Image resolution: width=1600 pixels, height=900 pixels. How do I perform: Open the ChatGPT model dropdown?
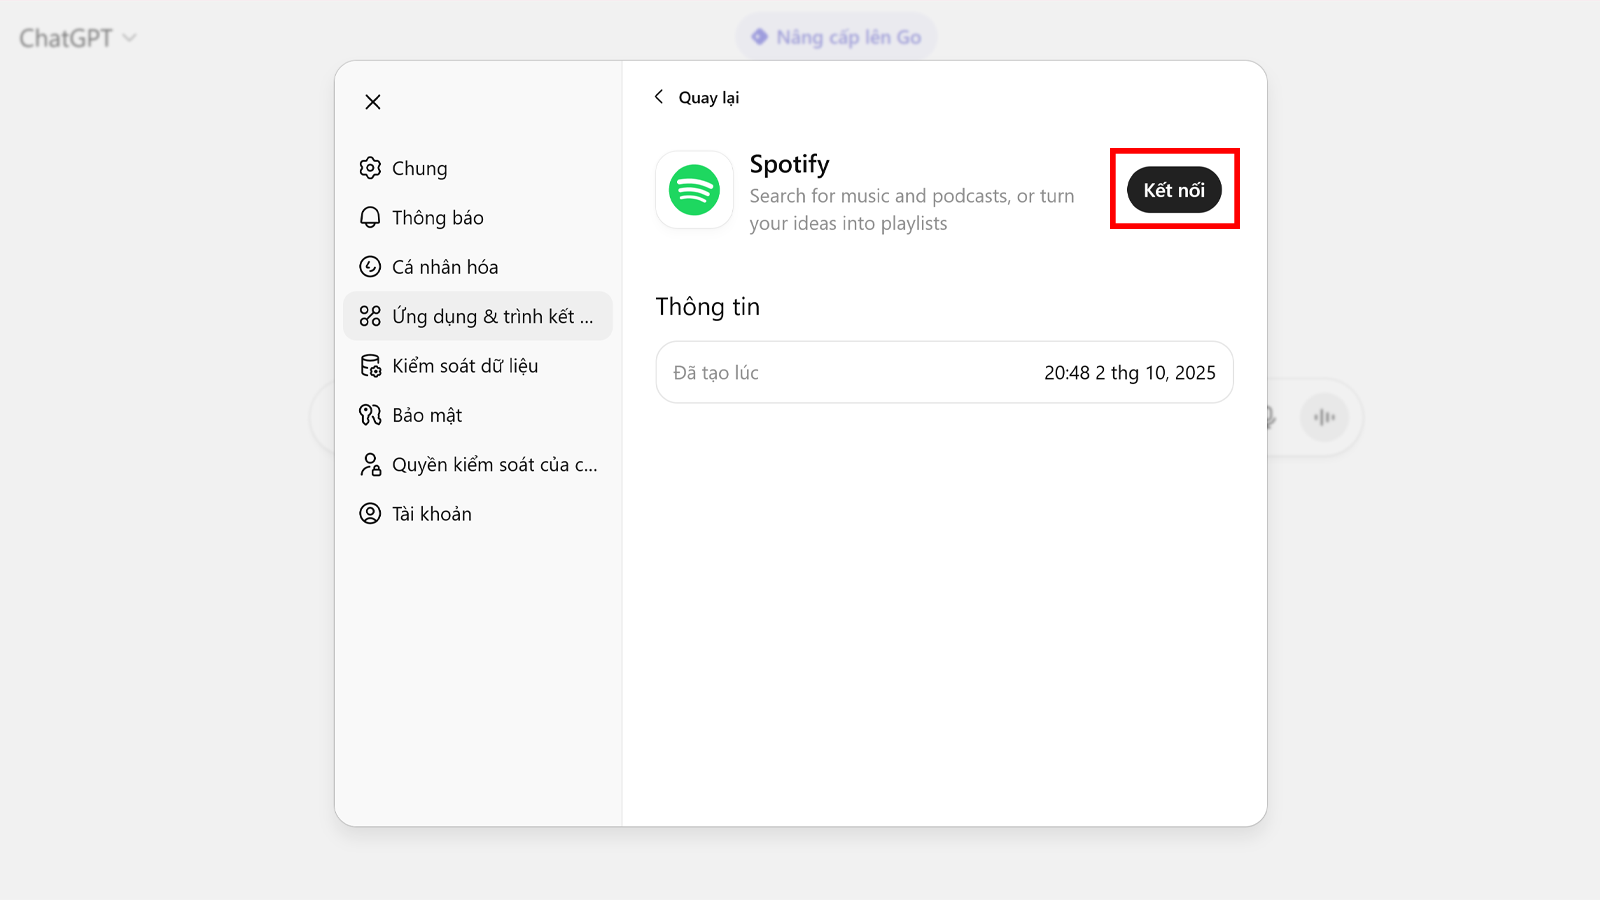click(x=78, y=38)
